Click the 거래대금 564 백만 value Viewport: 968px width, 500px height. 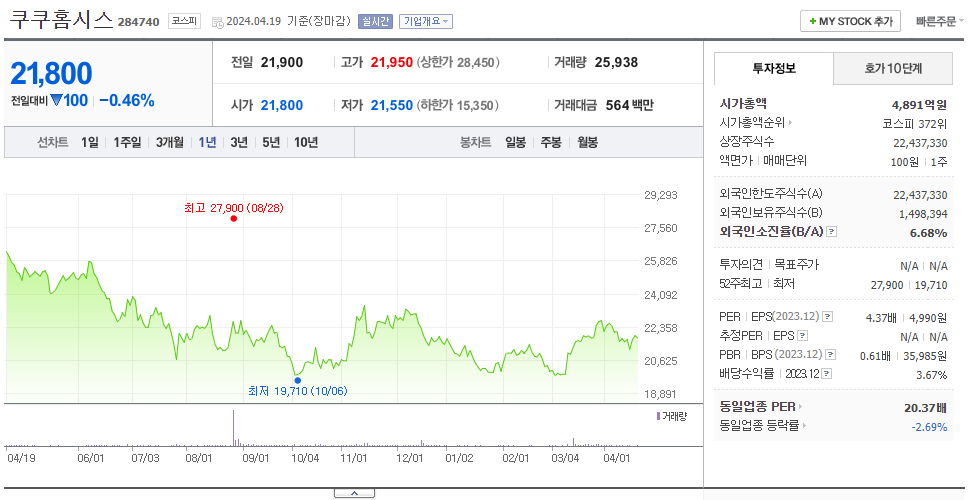pyautogui.click(x=629, y=106)
